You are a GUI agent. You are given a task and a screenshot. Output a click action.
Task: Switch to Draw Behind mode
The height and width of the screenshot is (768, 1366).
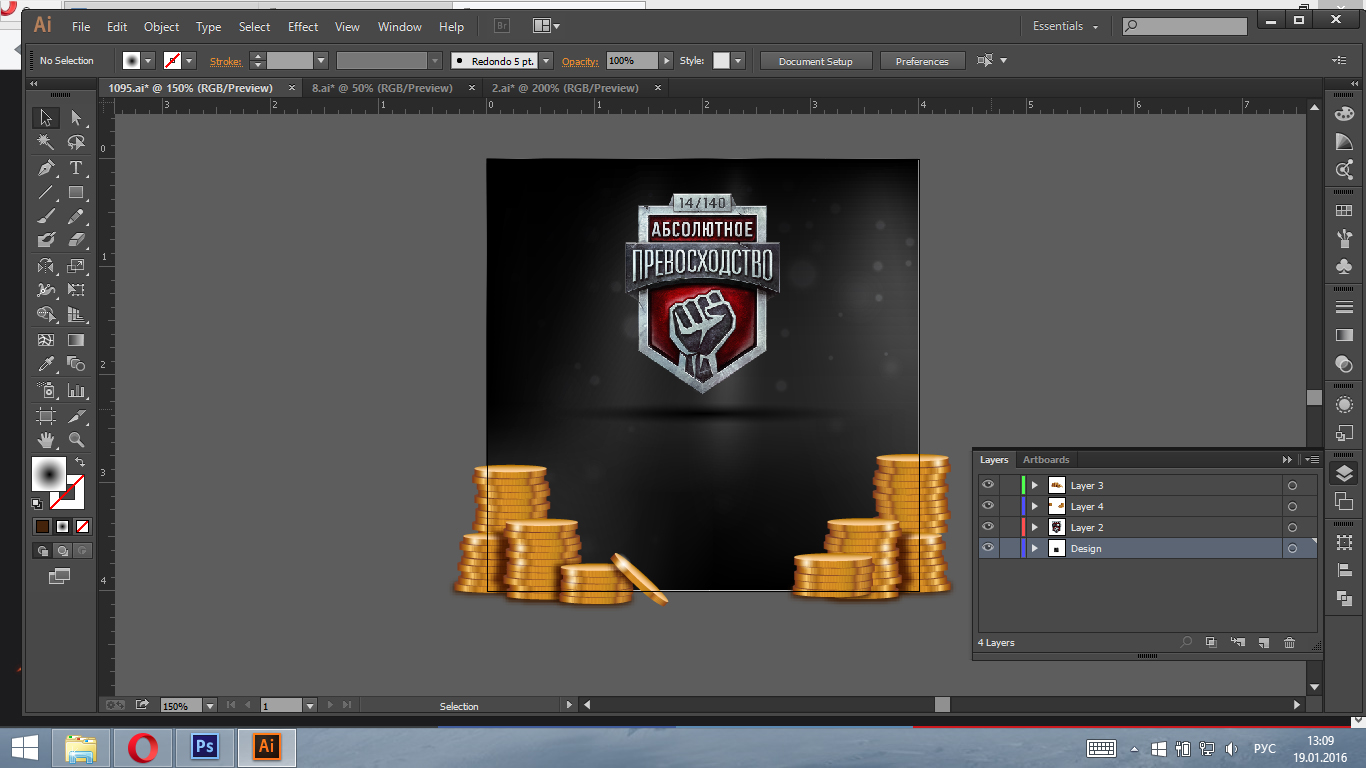pyautogui.click(x=62, y=551)
